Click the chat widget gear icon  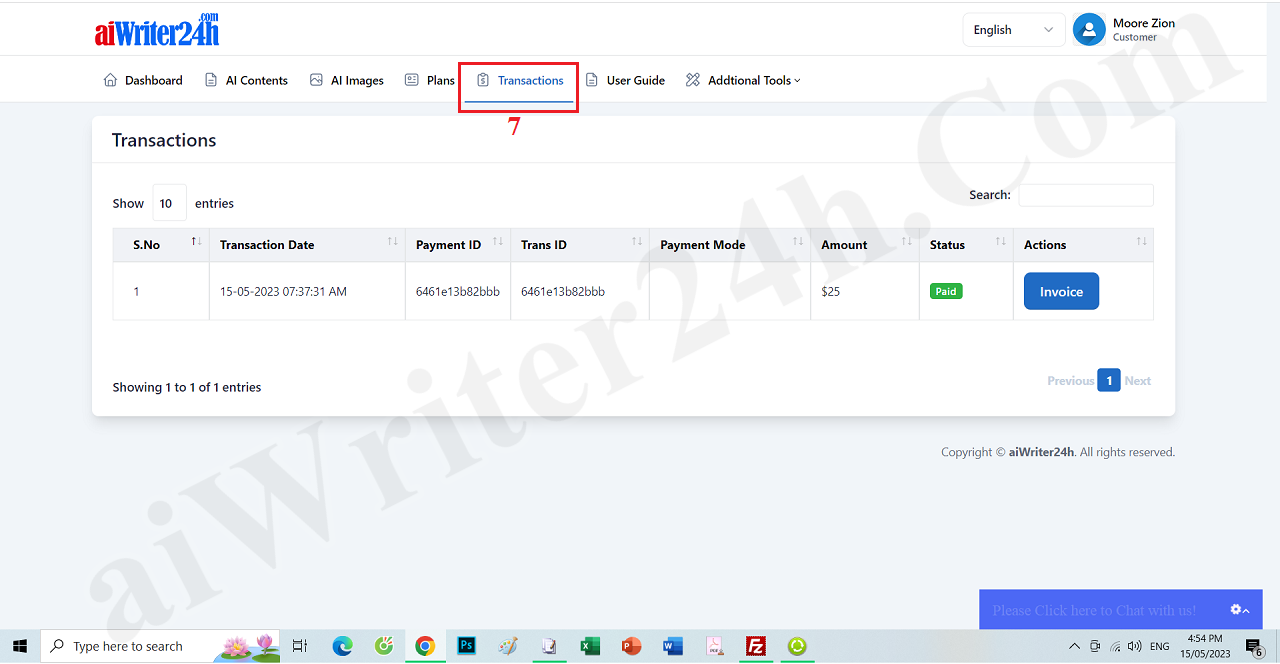click(1236, 609)
